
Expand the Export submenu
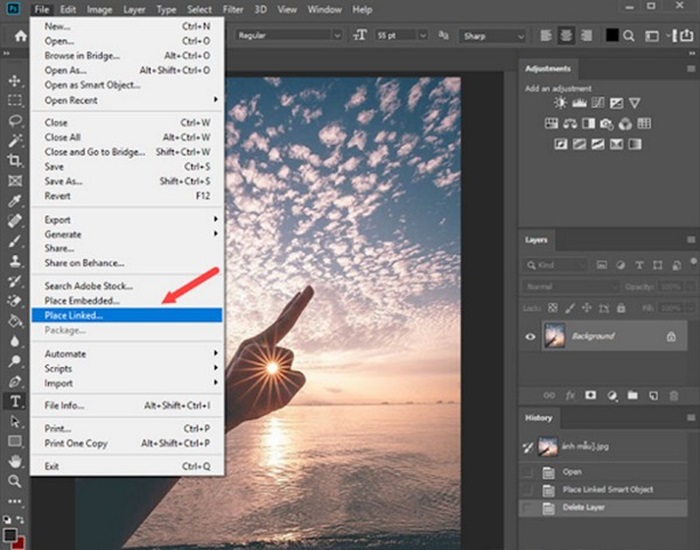127,220
